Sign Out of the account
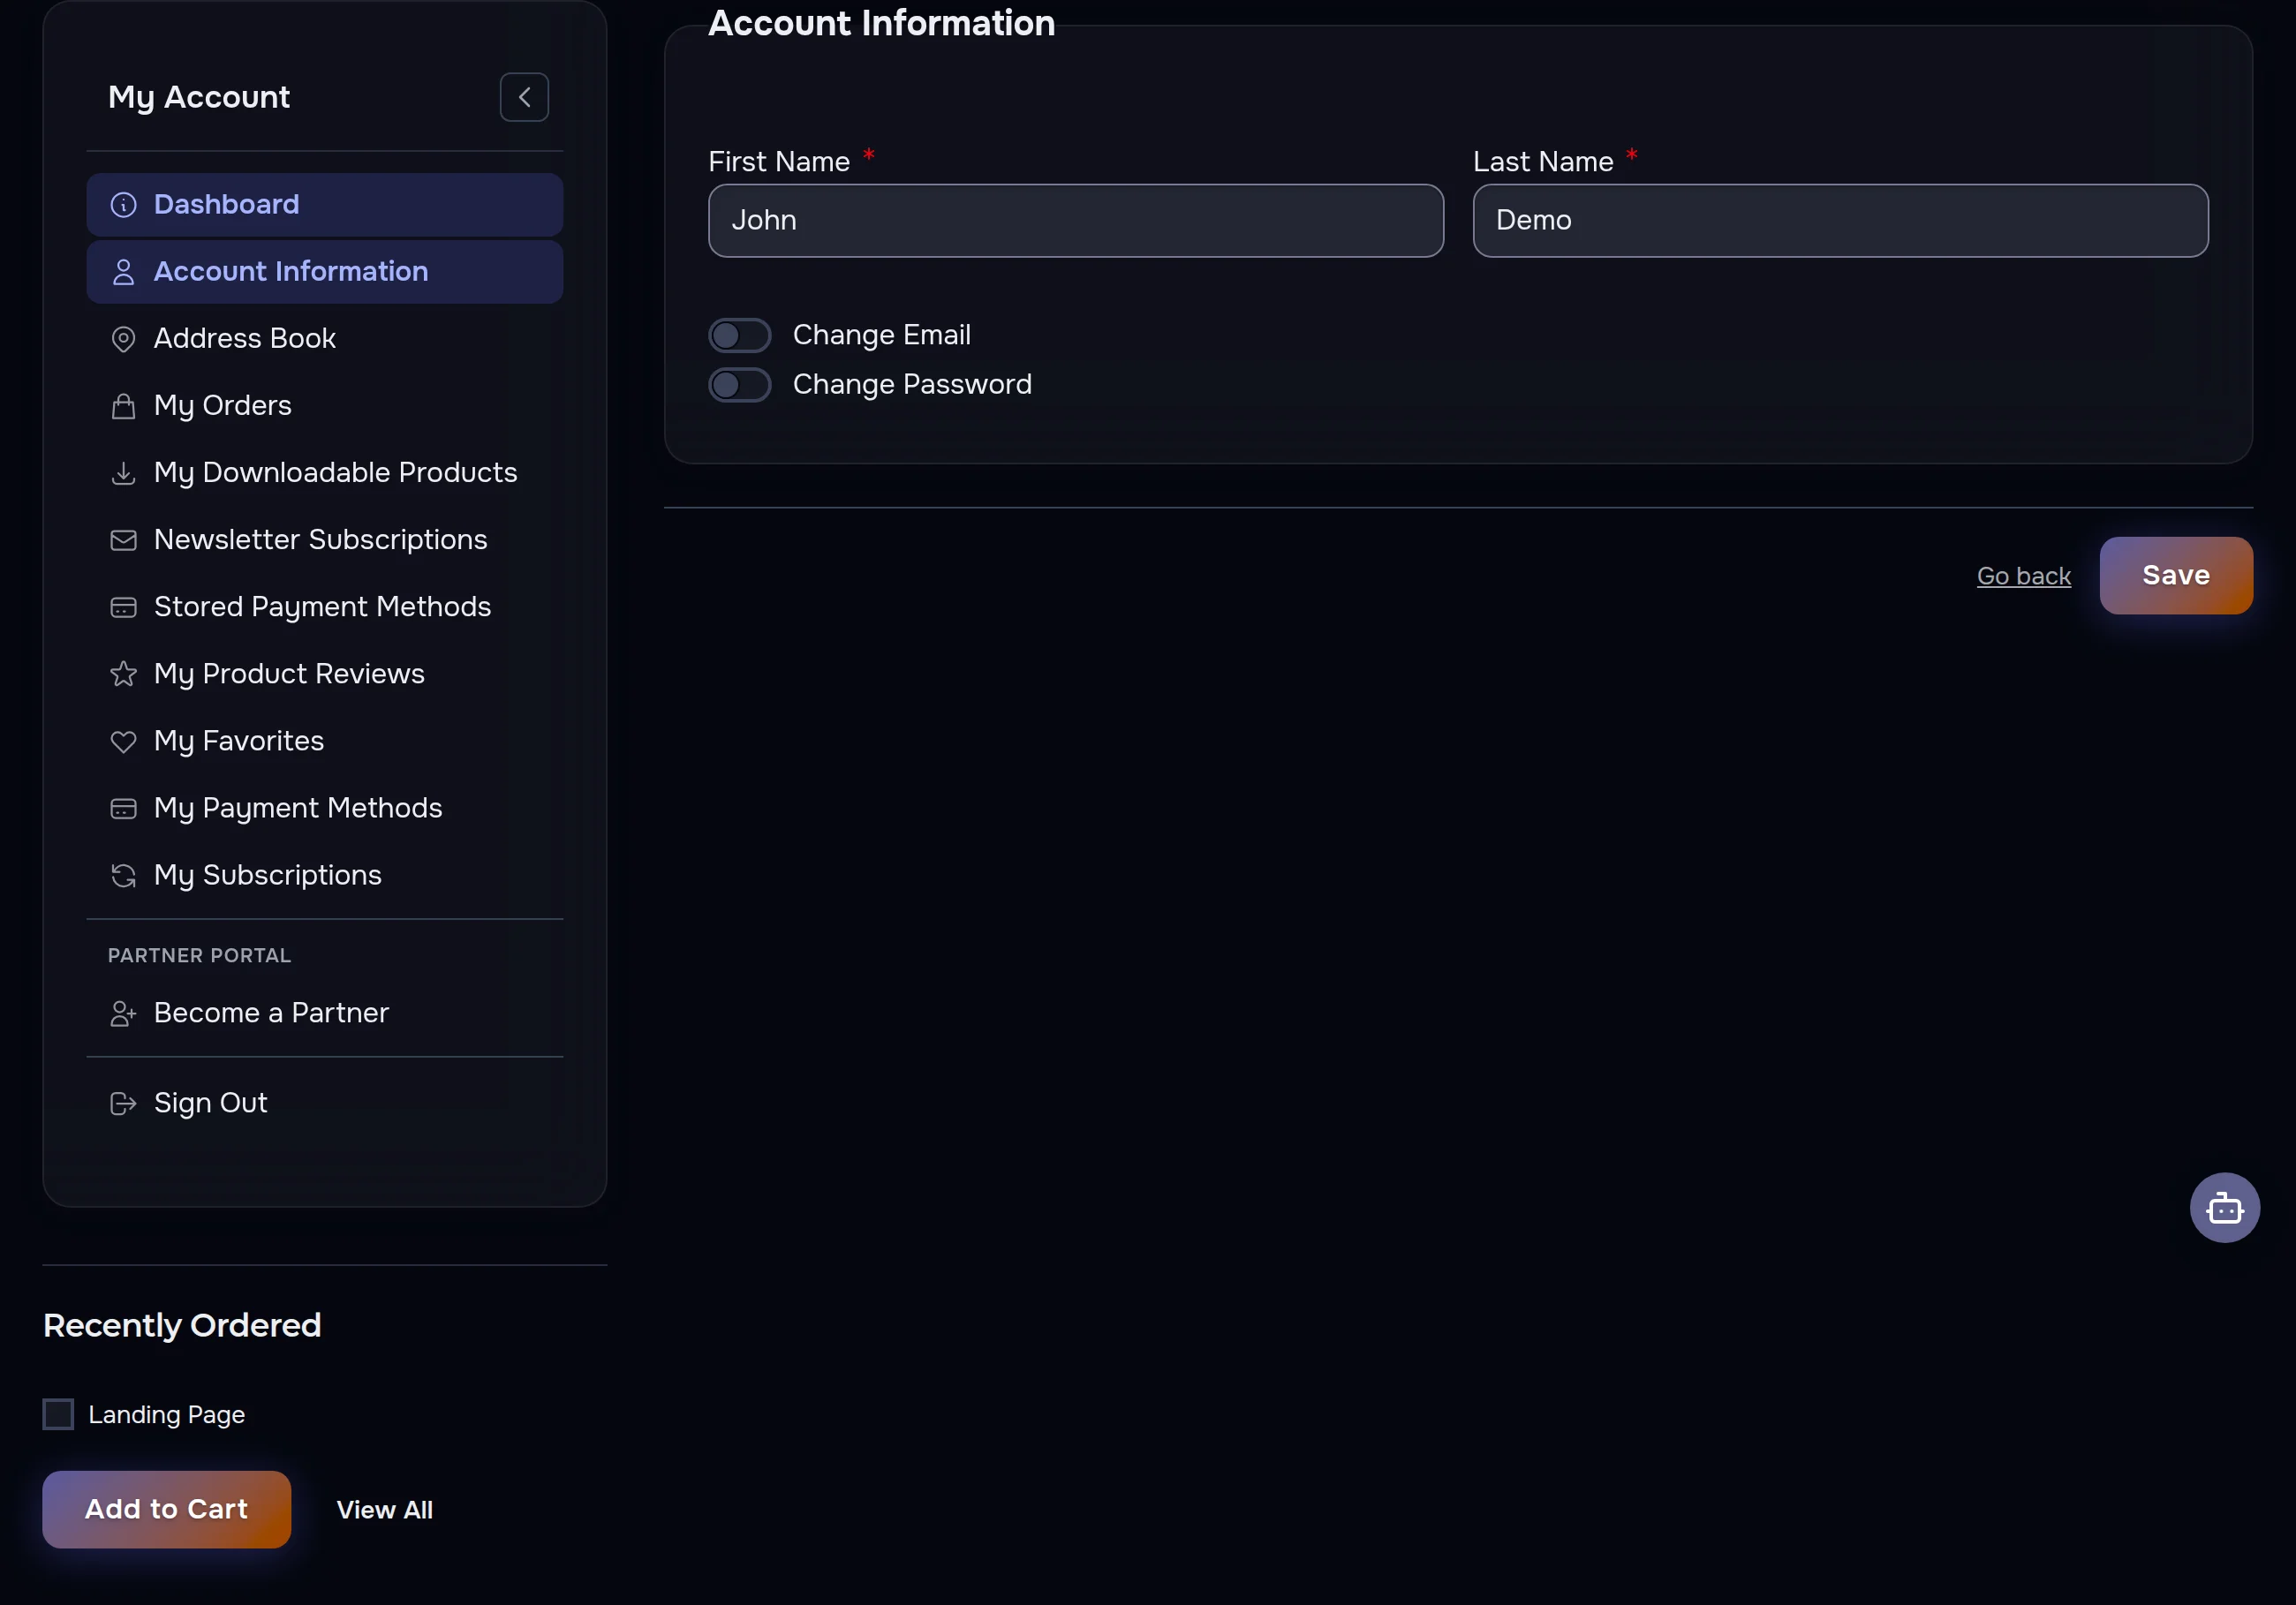This screenshot has width=2296, height=1605. coord(324,1103)
